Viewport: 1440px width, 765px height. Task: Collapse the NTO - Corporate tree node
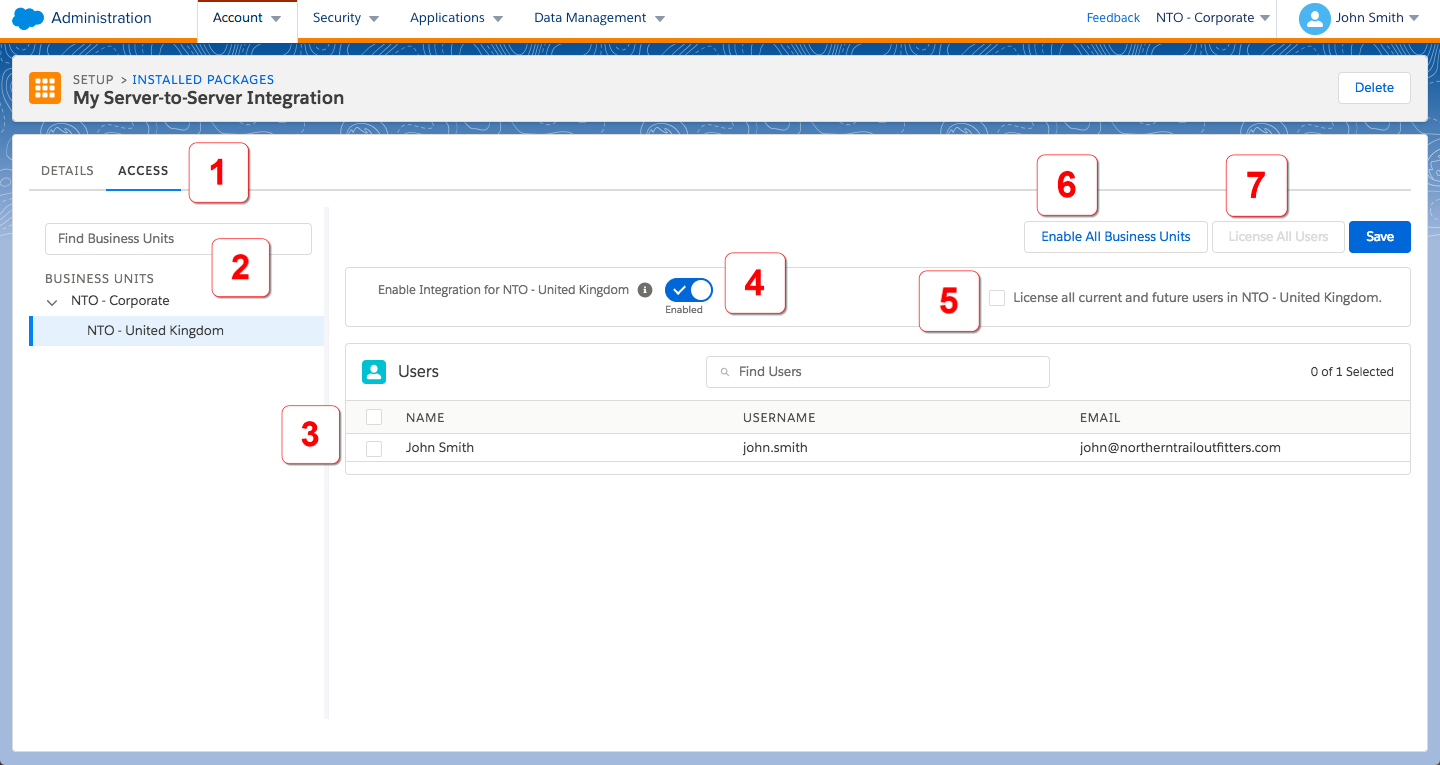point(53,301)
